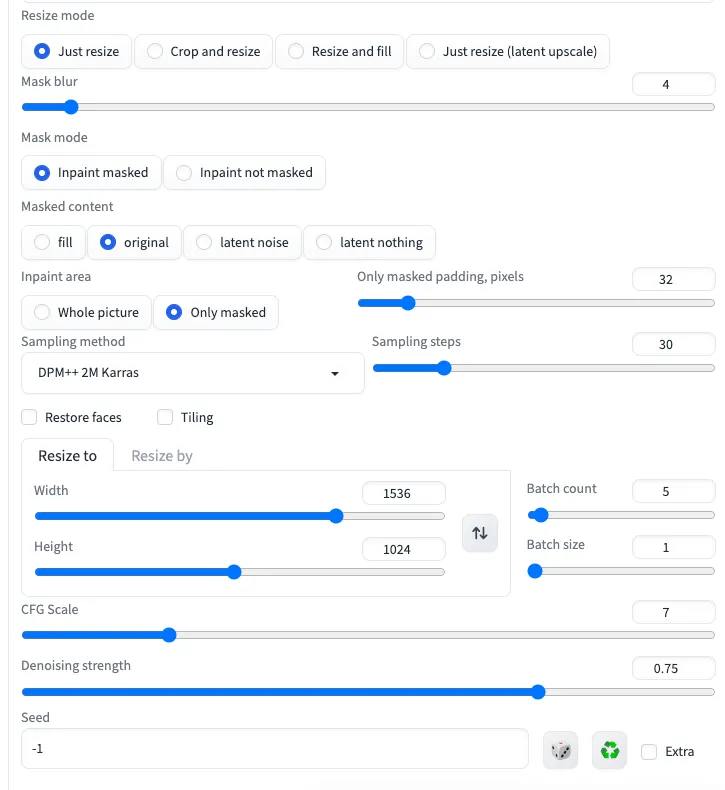Select the Resize to tab

[x=67, y=455]
